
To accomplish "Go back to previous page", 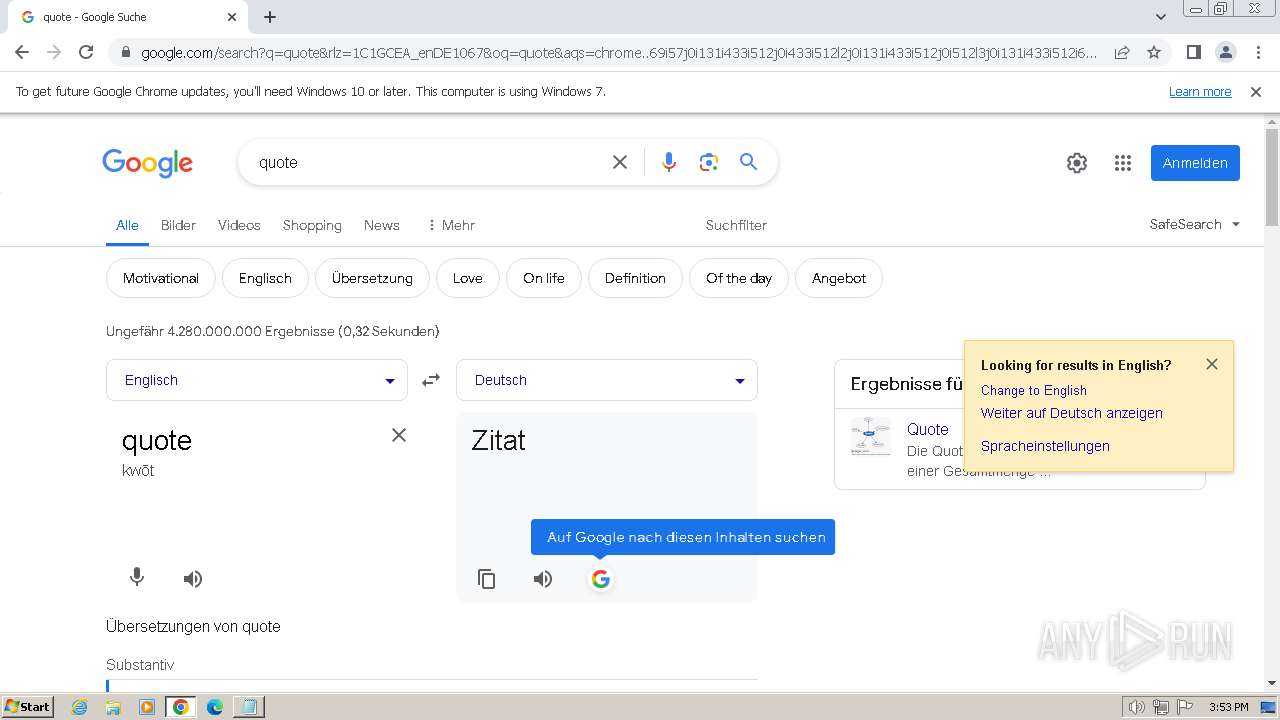I will coord(22,52).
